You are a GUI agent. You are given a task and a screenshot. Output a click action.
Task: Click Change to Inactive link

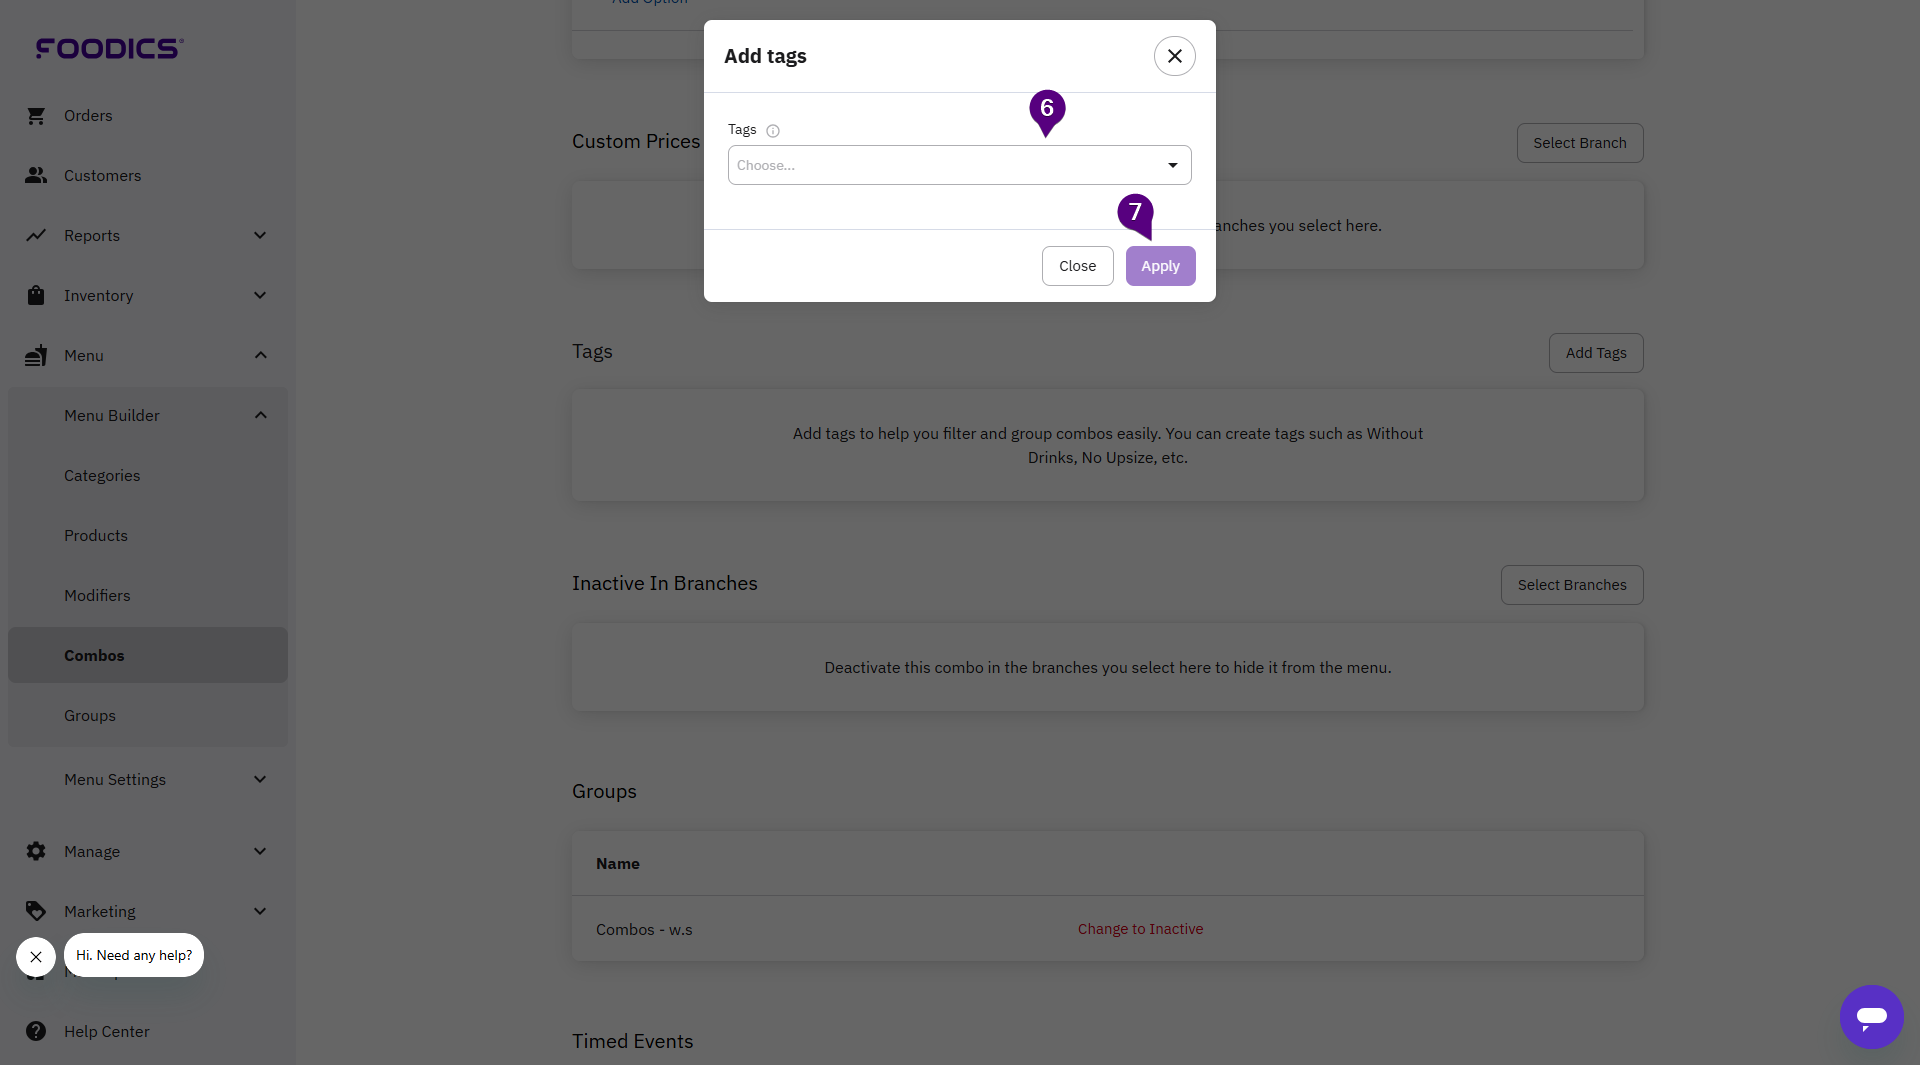pos(1140,929)
